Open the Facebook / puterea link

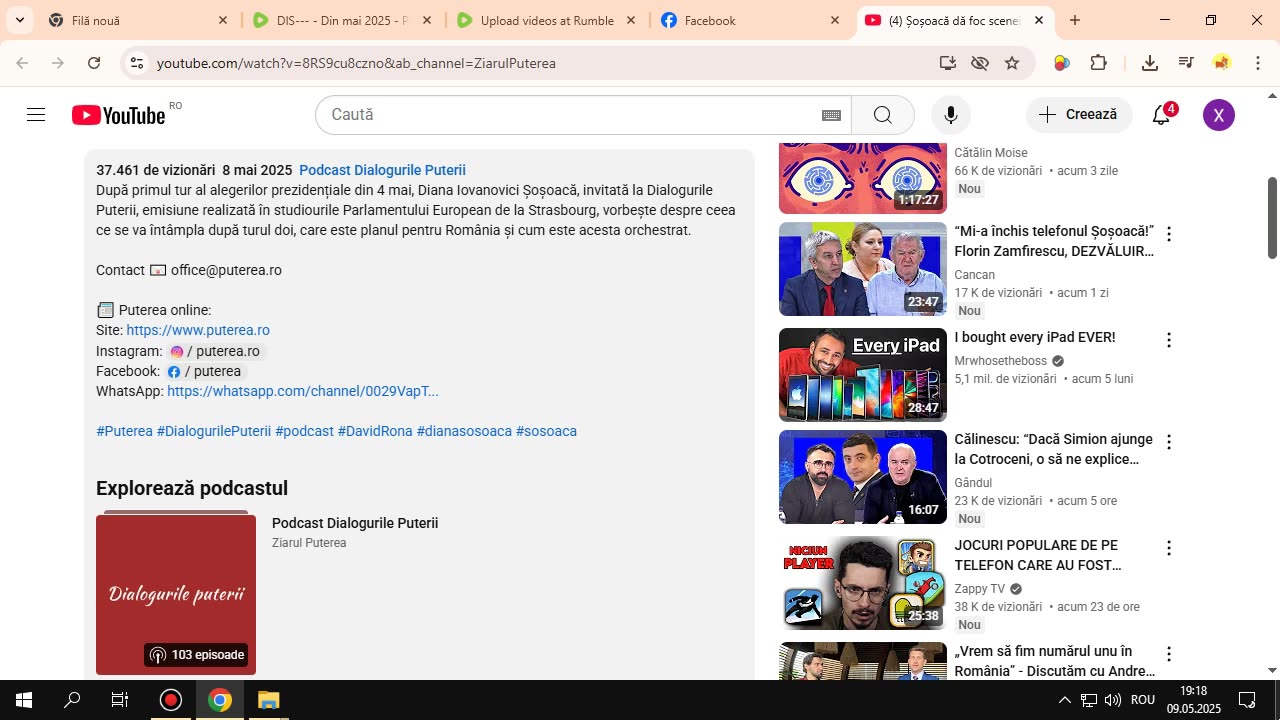point(205,371)
